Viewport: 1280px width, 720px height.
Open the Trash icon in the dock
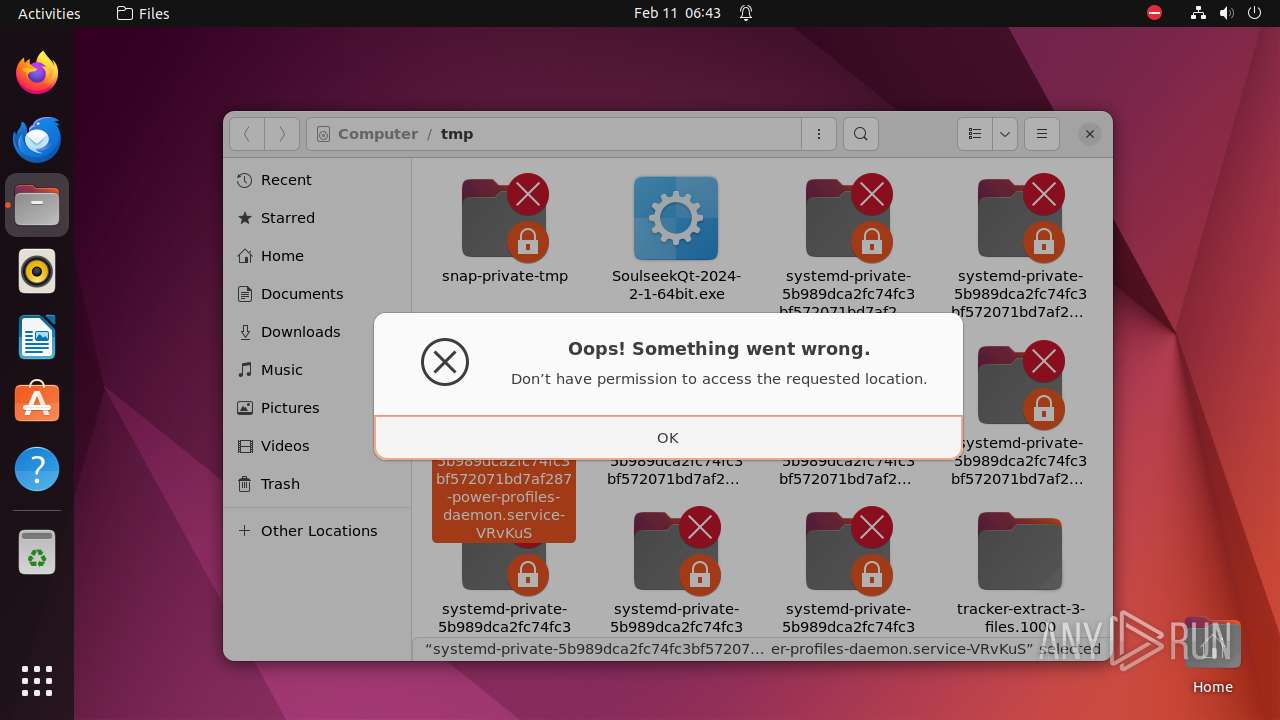coord(37,552)
